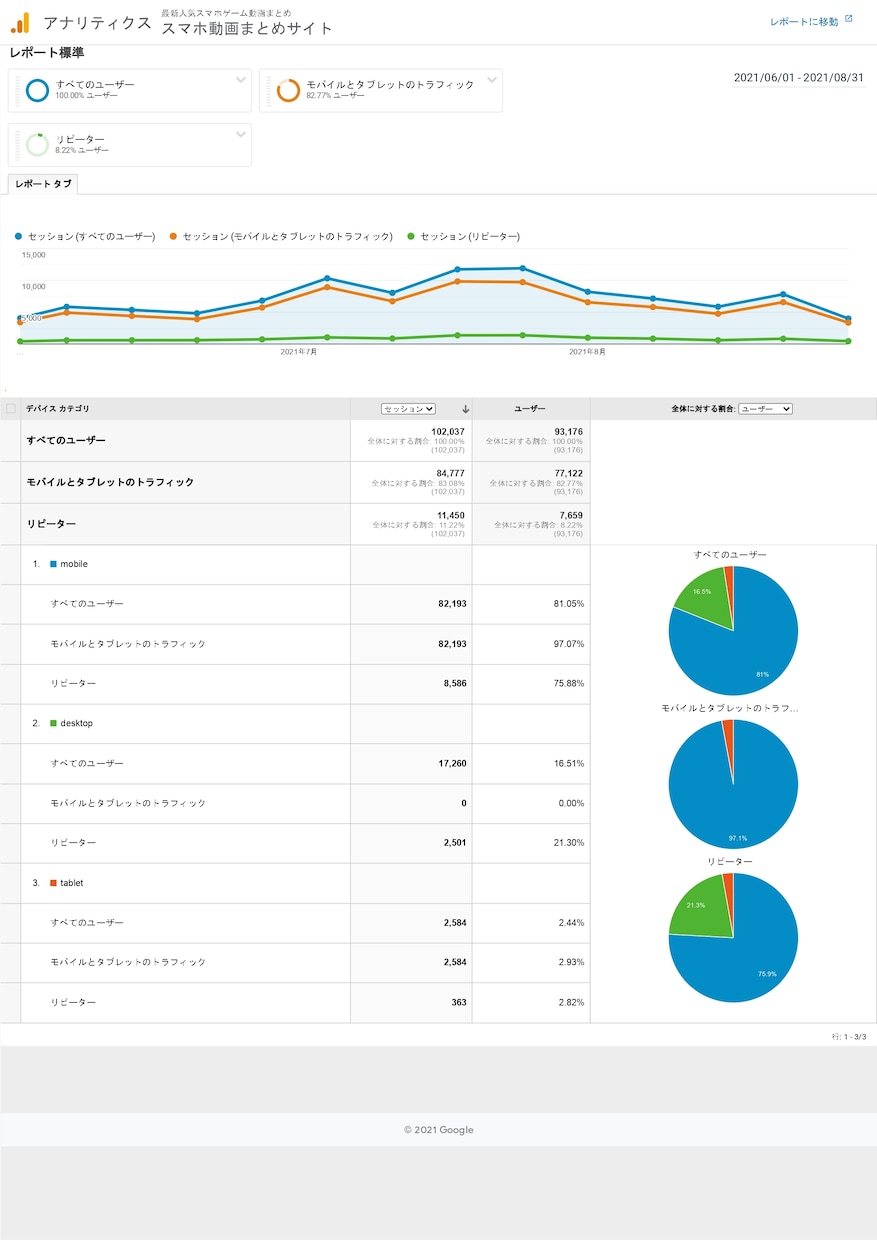
Task: Open the external link icon beside レポートに移動
Action: click(849, 19)
